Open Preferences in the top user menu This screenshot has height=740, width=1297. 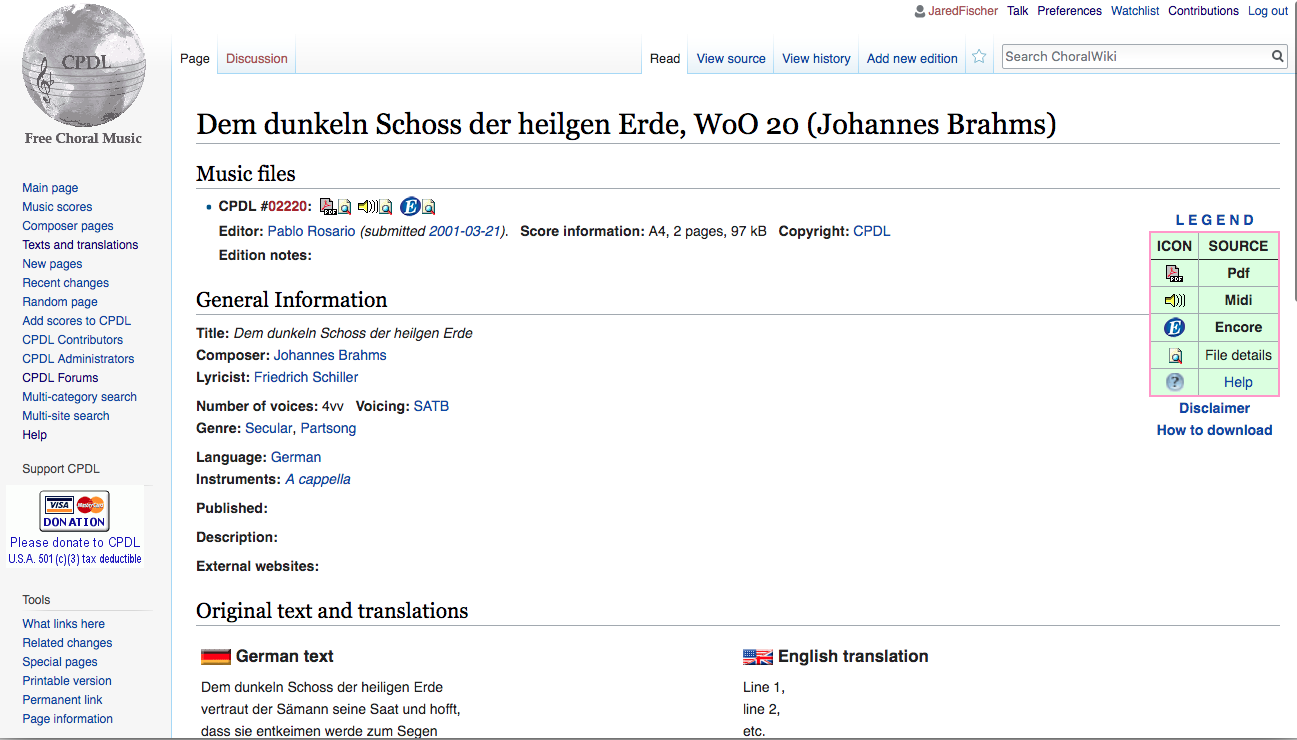click(x=1069, y=11)
